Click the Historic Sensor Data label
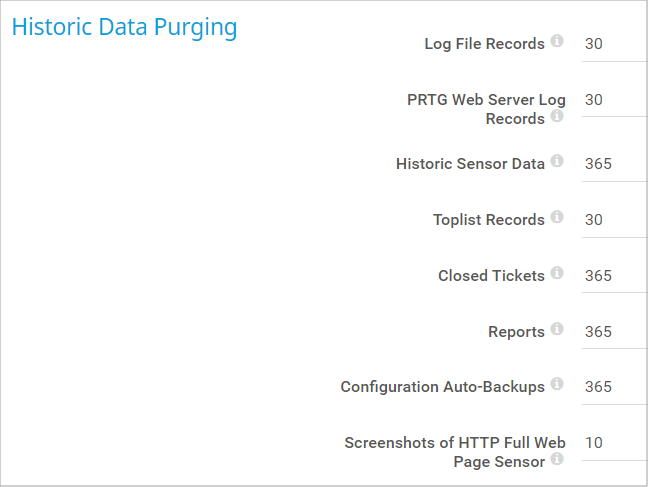 (x=470, y=164)
